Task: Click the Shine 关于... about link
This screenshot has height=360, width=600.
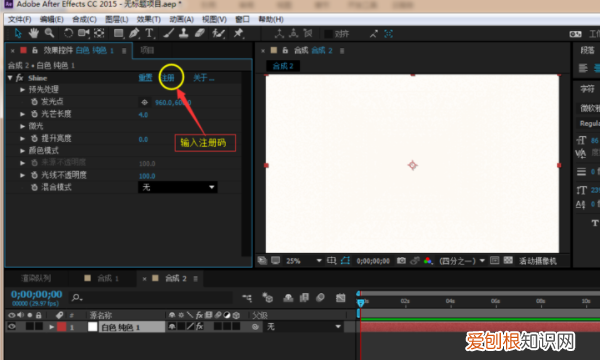Action: click(x=204, y=78)
